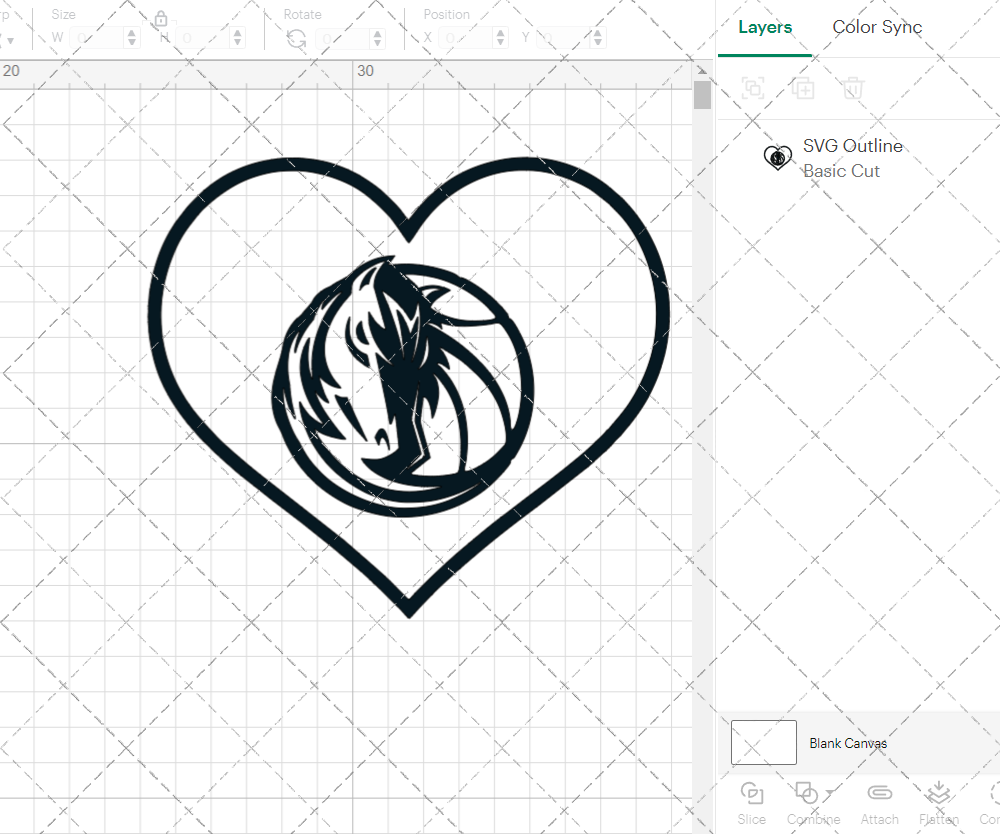The width and height of the screenshot is (1000, 834).
Task: Click the Blank Canvas color swatch
Action: point(763,743)
